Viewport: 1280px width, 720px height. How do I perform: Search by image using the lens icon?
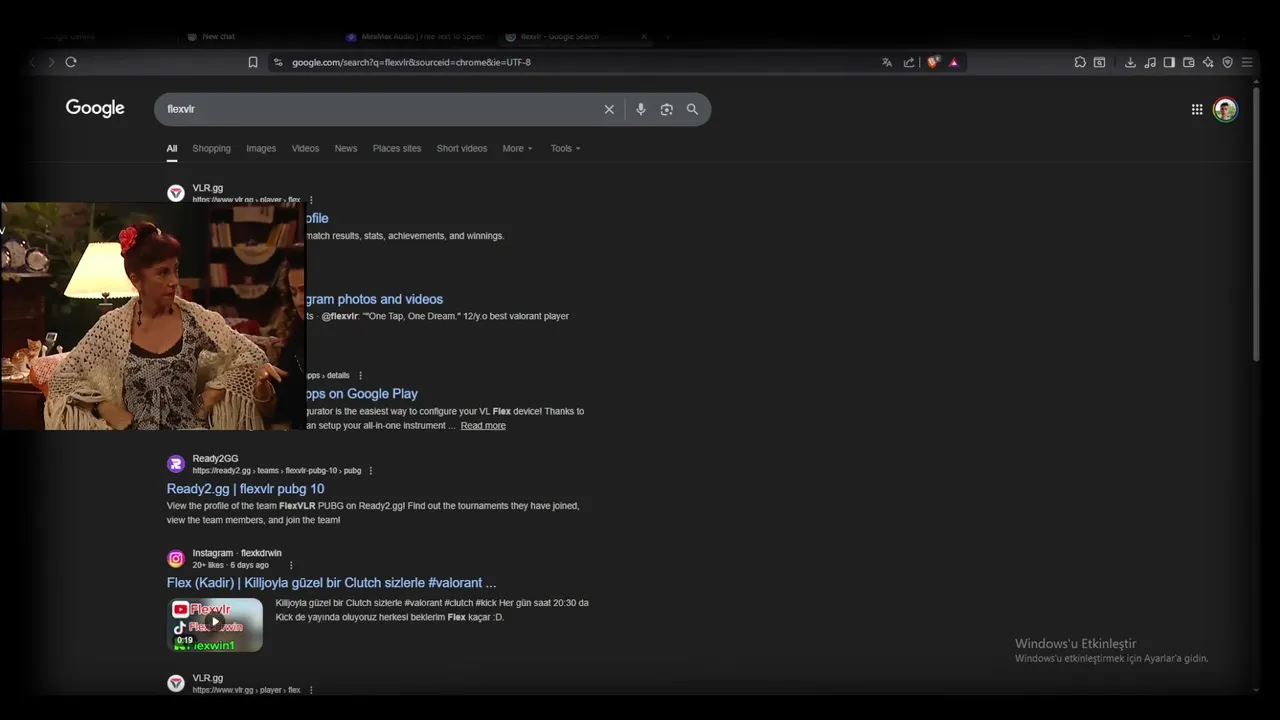[x=667, y=109]
